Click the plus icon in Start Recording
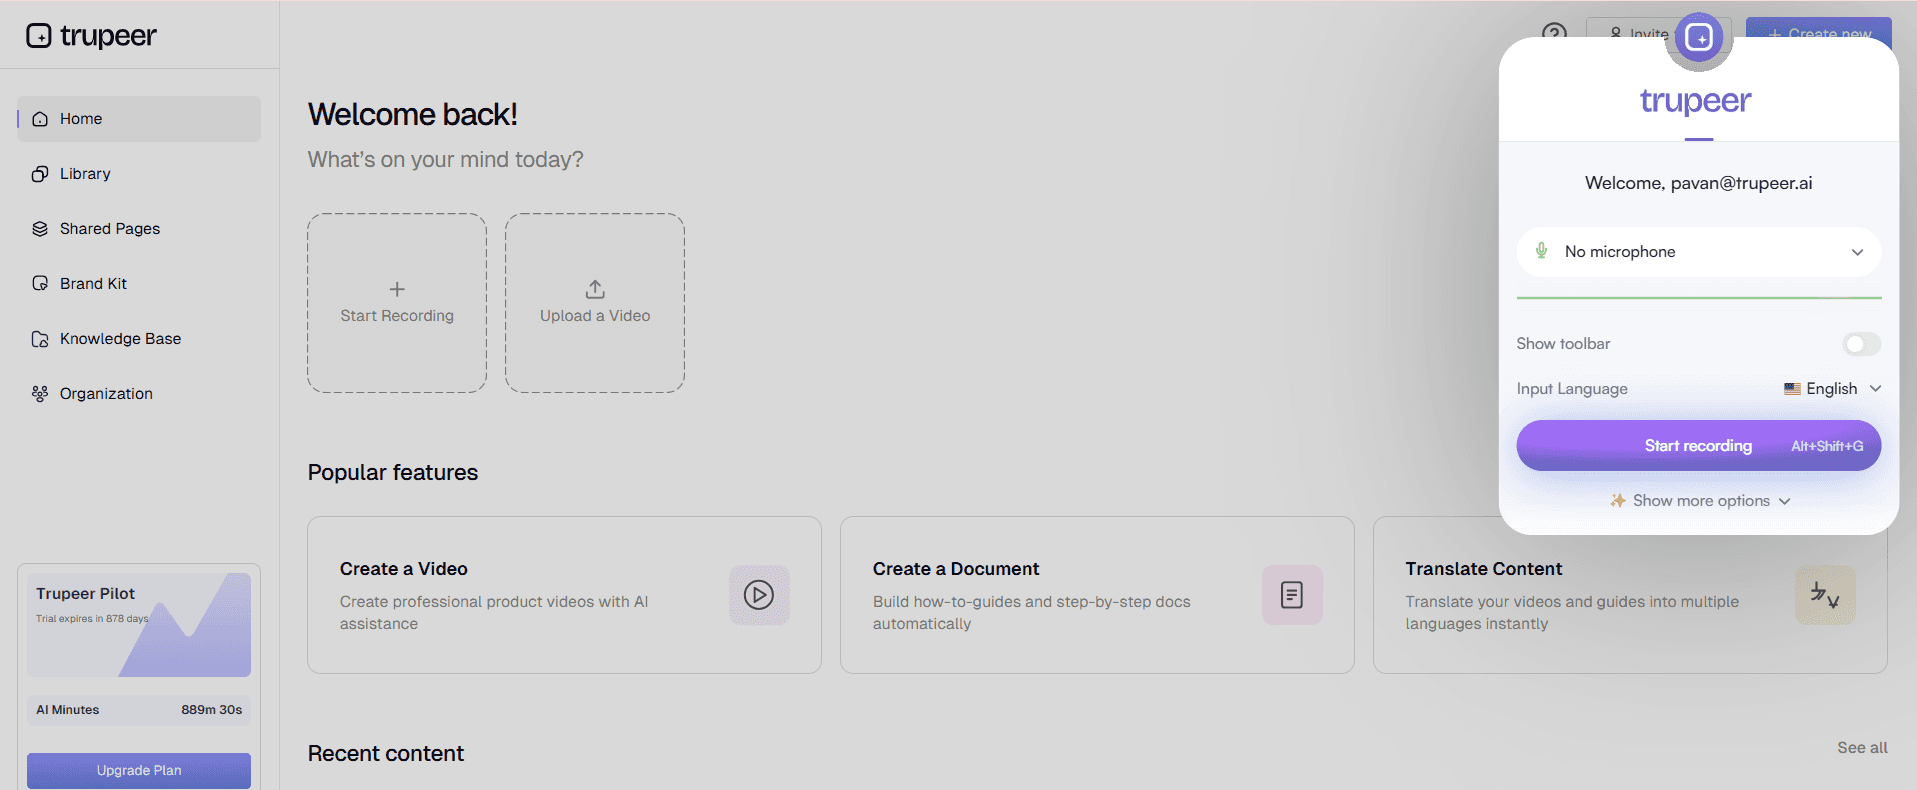Viewport: 1917px width, 790px height. pyautogui.click(x=397, y=289)
